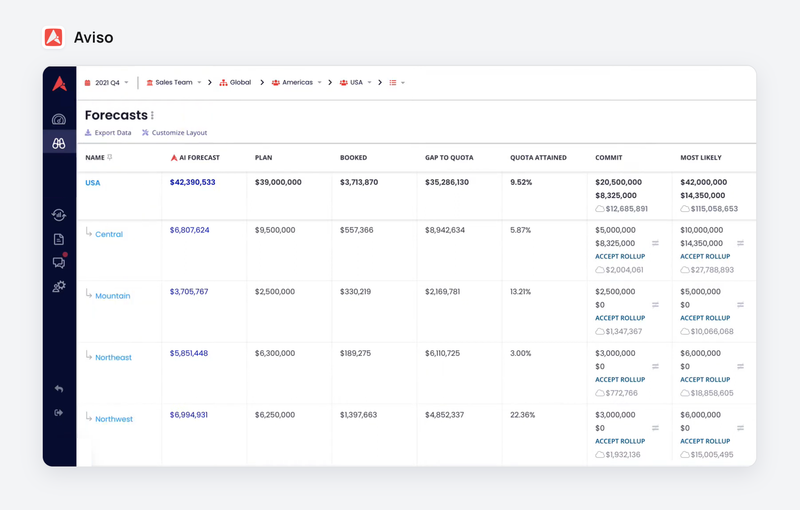Click the Forecasts title options dots
The height and width of the screenshot is (510, 800).
[x=152, y=115]
